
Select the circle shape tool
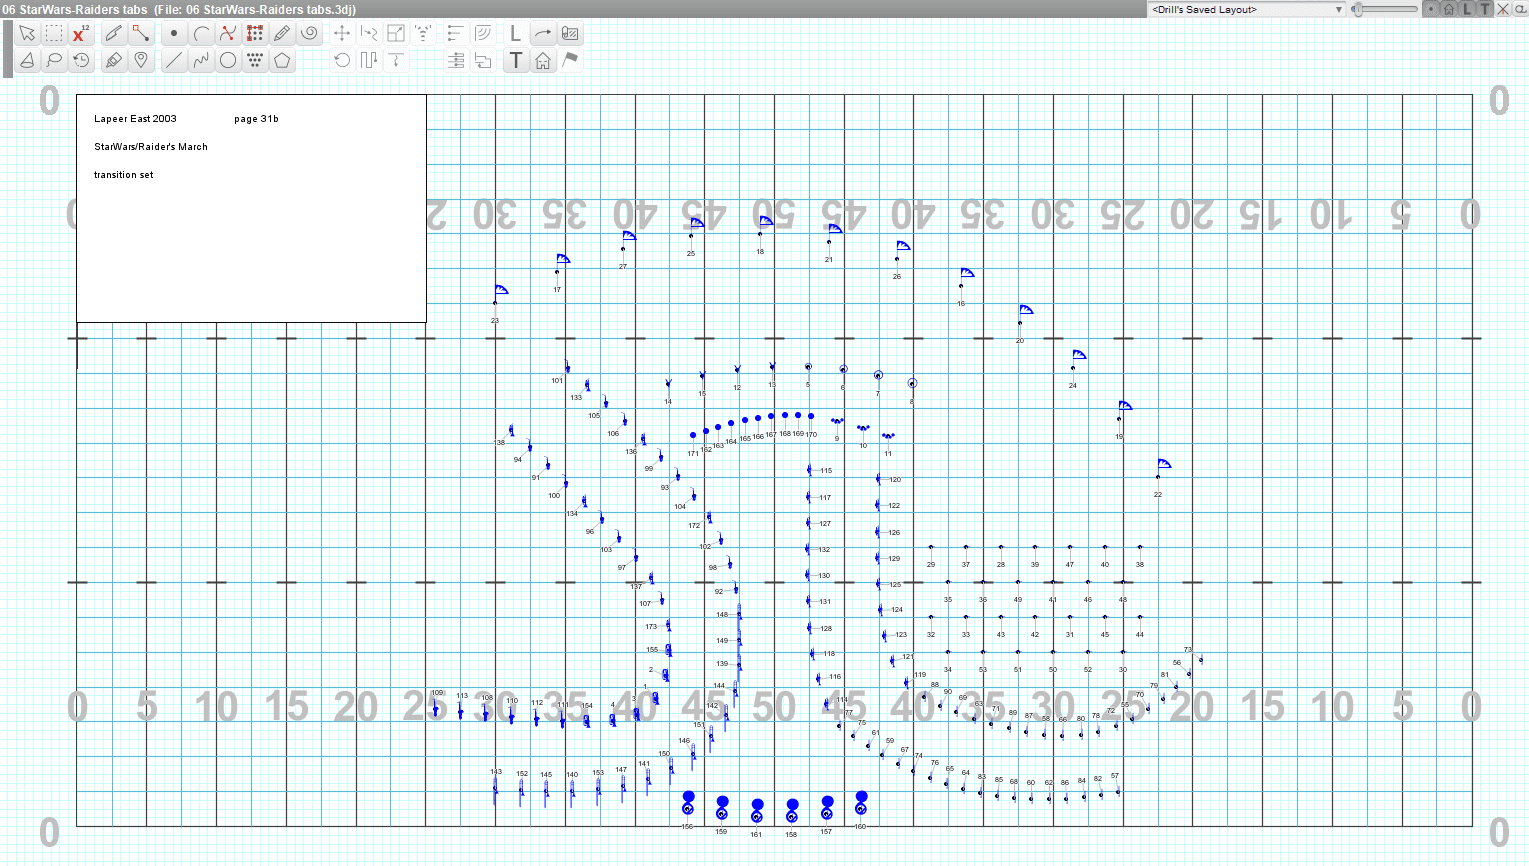coord(228,61)
